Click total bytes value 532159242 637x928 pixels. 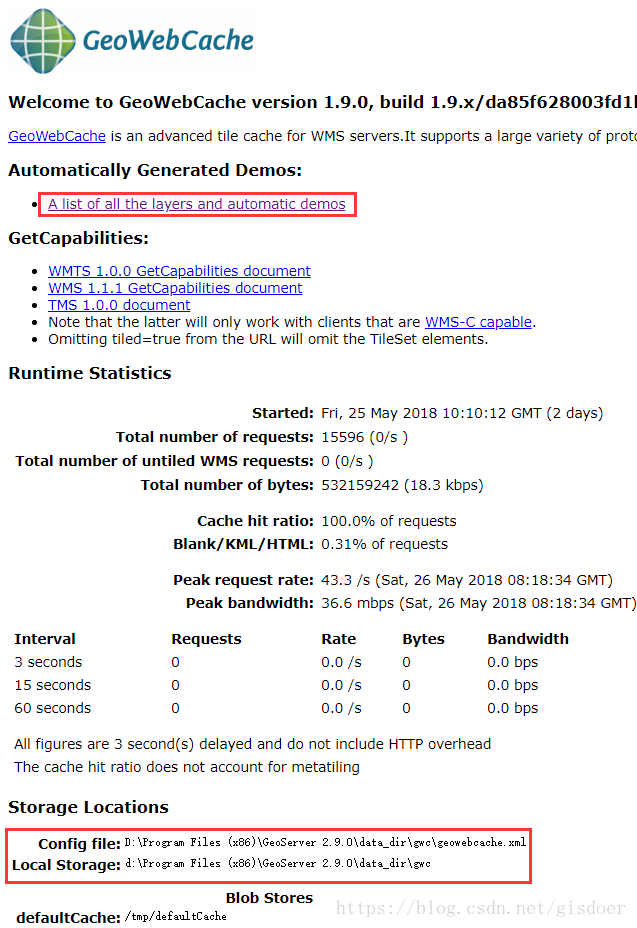(x=403, y=485)
